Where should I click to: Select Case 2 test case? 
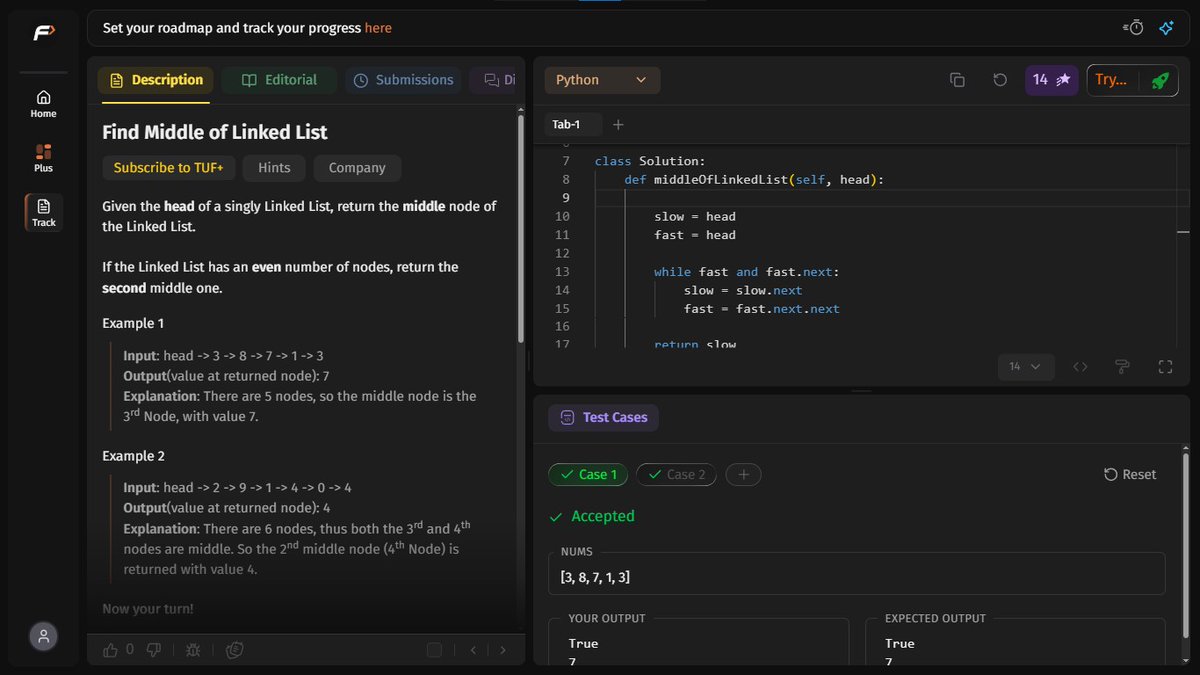676,475
